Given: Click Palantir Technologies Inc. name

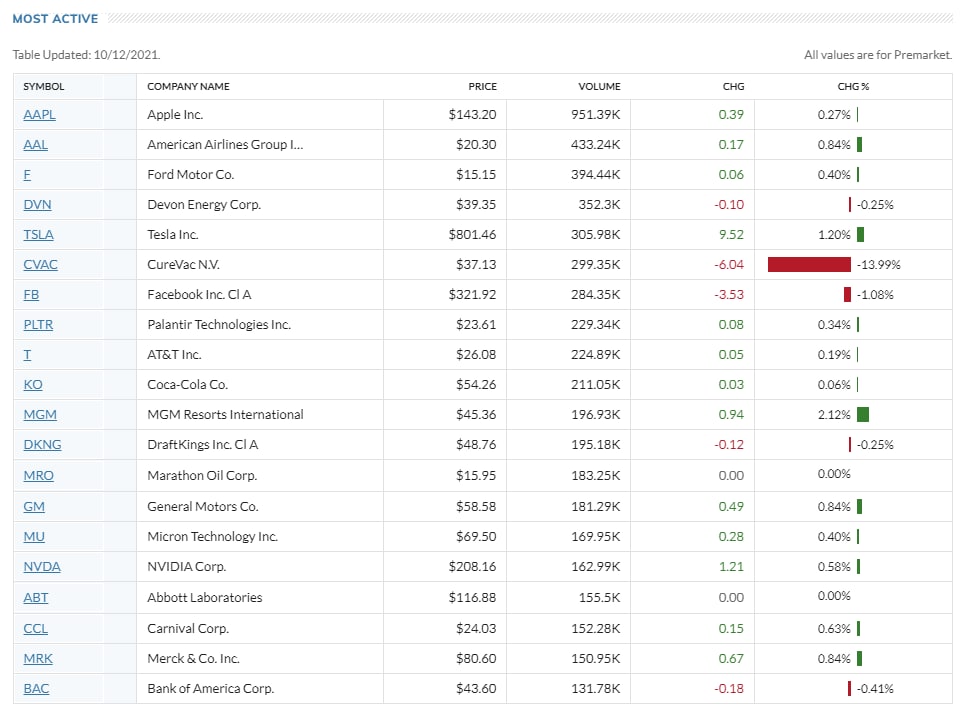Looking at the screenshot, I should tap(219, 325).
